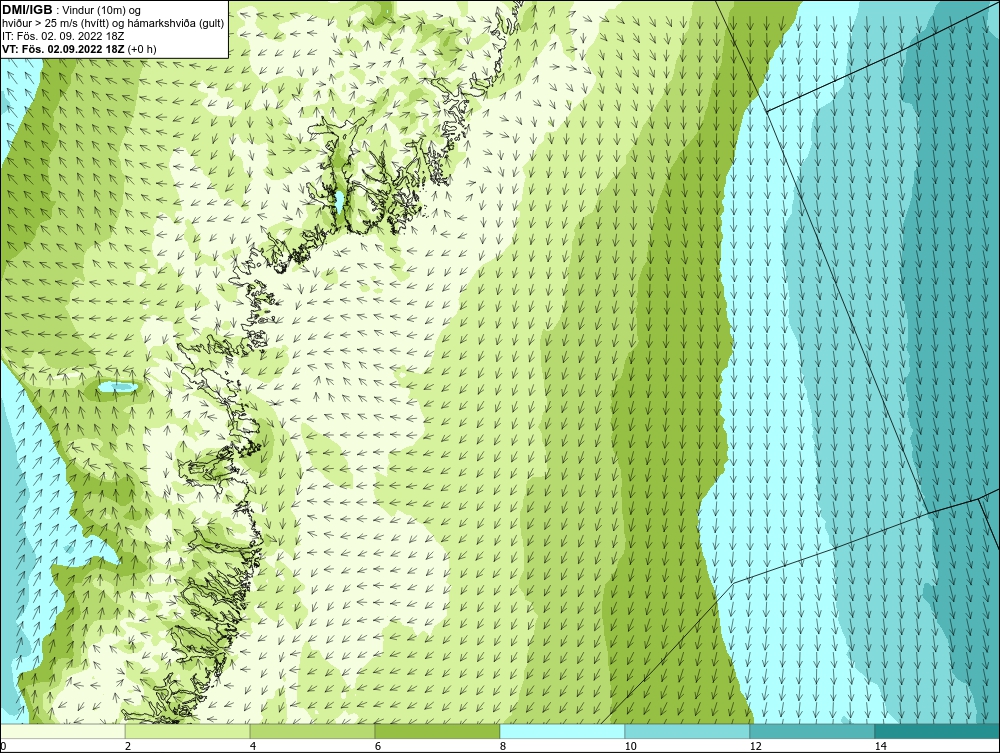Click the 12–14 m/s teal legend swatch
1000x753 pixels.
[812, 731]
